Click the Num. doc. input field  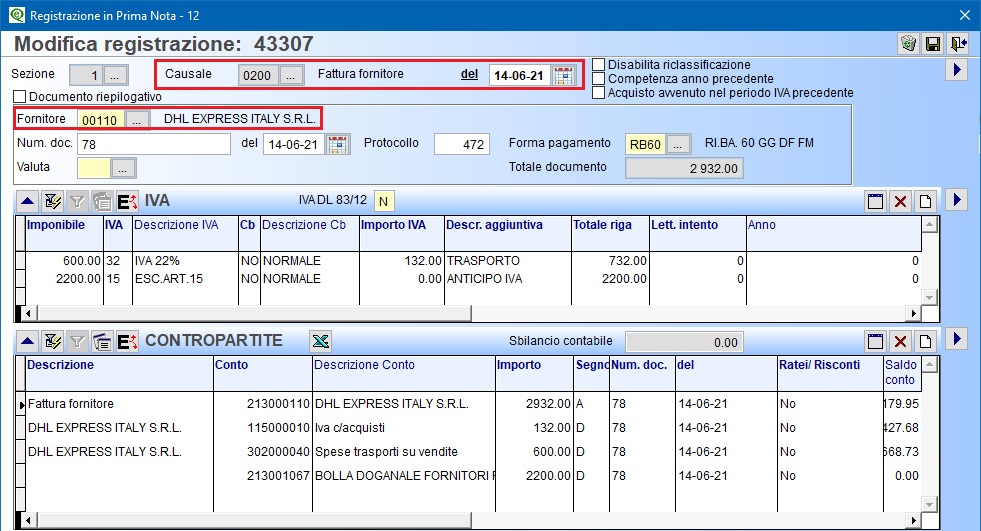(154, 144)
